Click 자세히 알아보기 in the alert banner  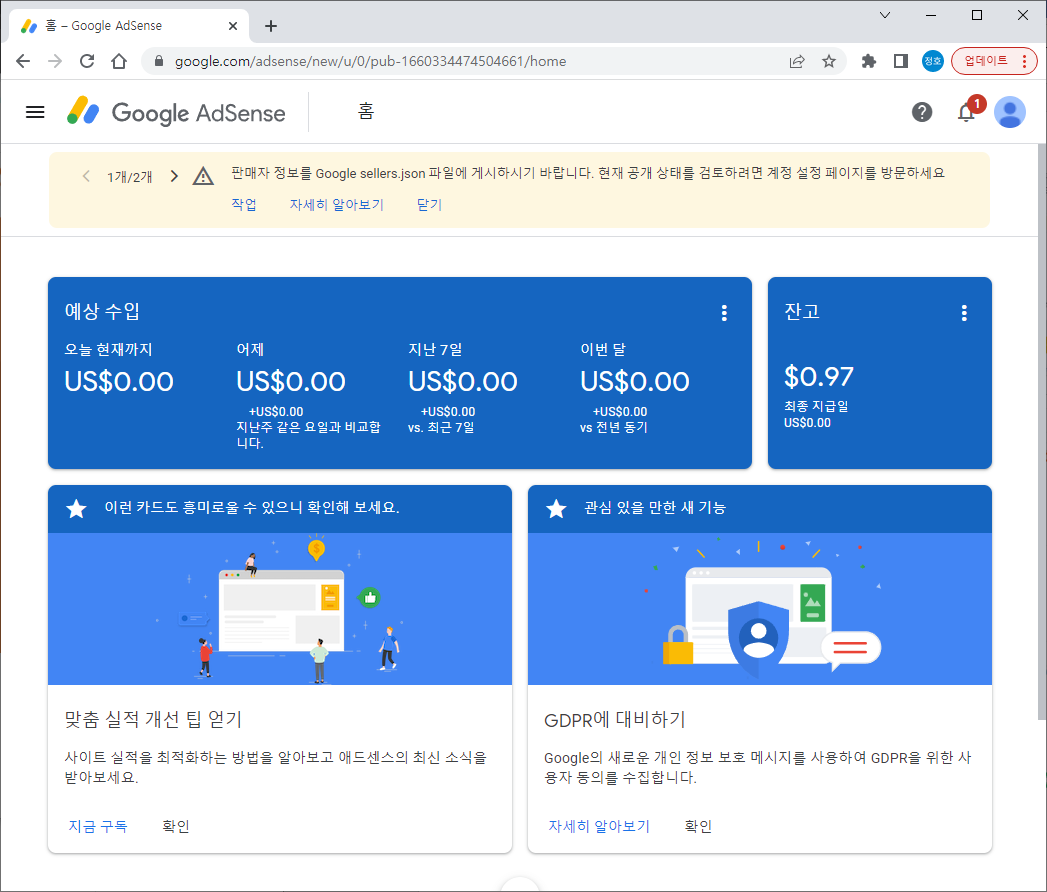pos(337,204)
